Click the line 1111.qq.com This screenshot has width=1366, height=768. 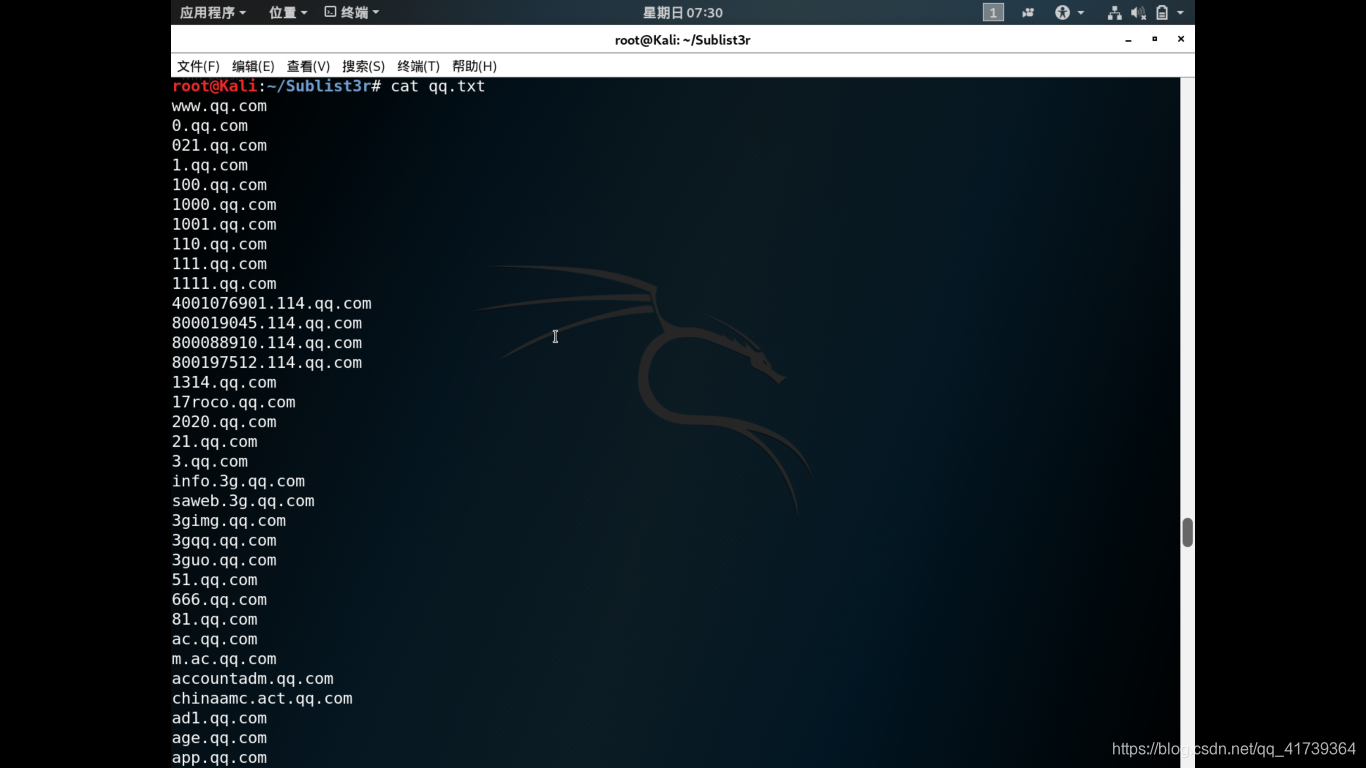(224, 284)
